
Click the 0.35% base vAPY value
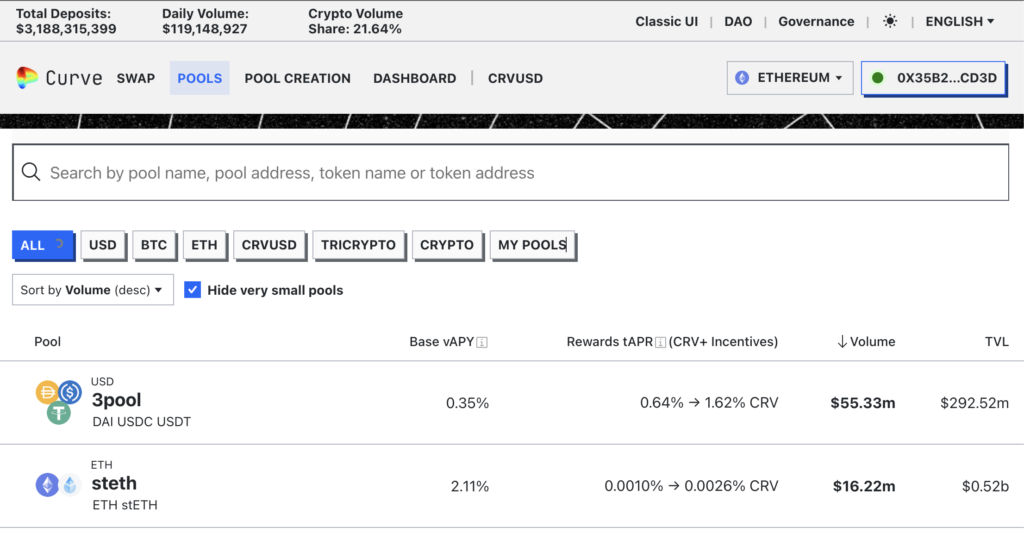467,403
